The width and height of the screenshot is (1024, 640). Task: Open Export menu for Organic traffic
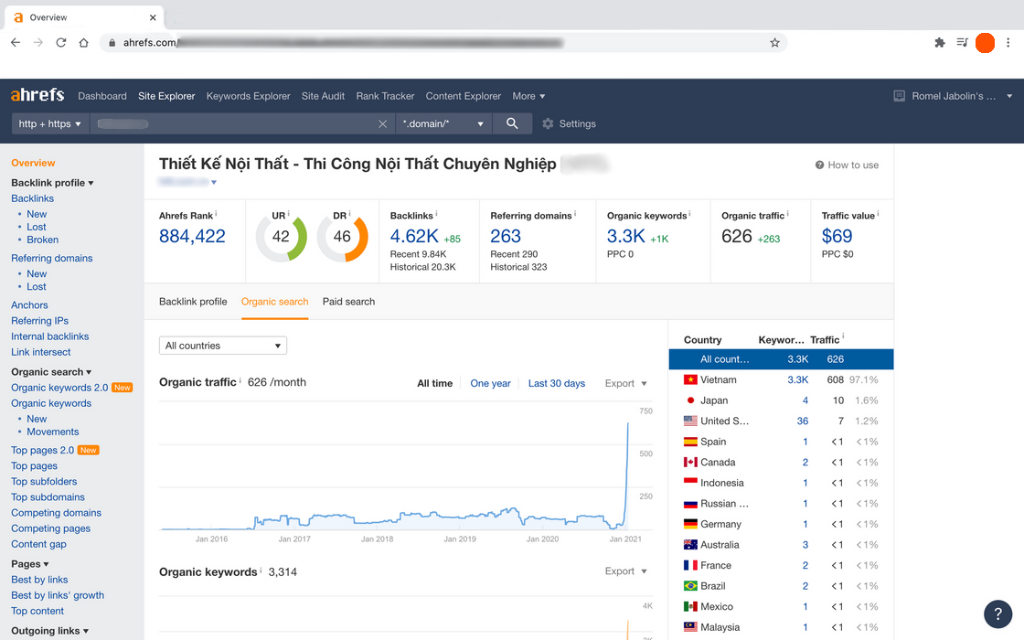coord(626,383)
